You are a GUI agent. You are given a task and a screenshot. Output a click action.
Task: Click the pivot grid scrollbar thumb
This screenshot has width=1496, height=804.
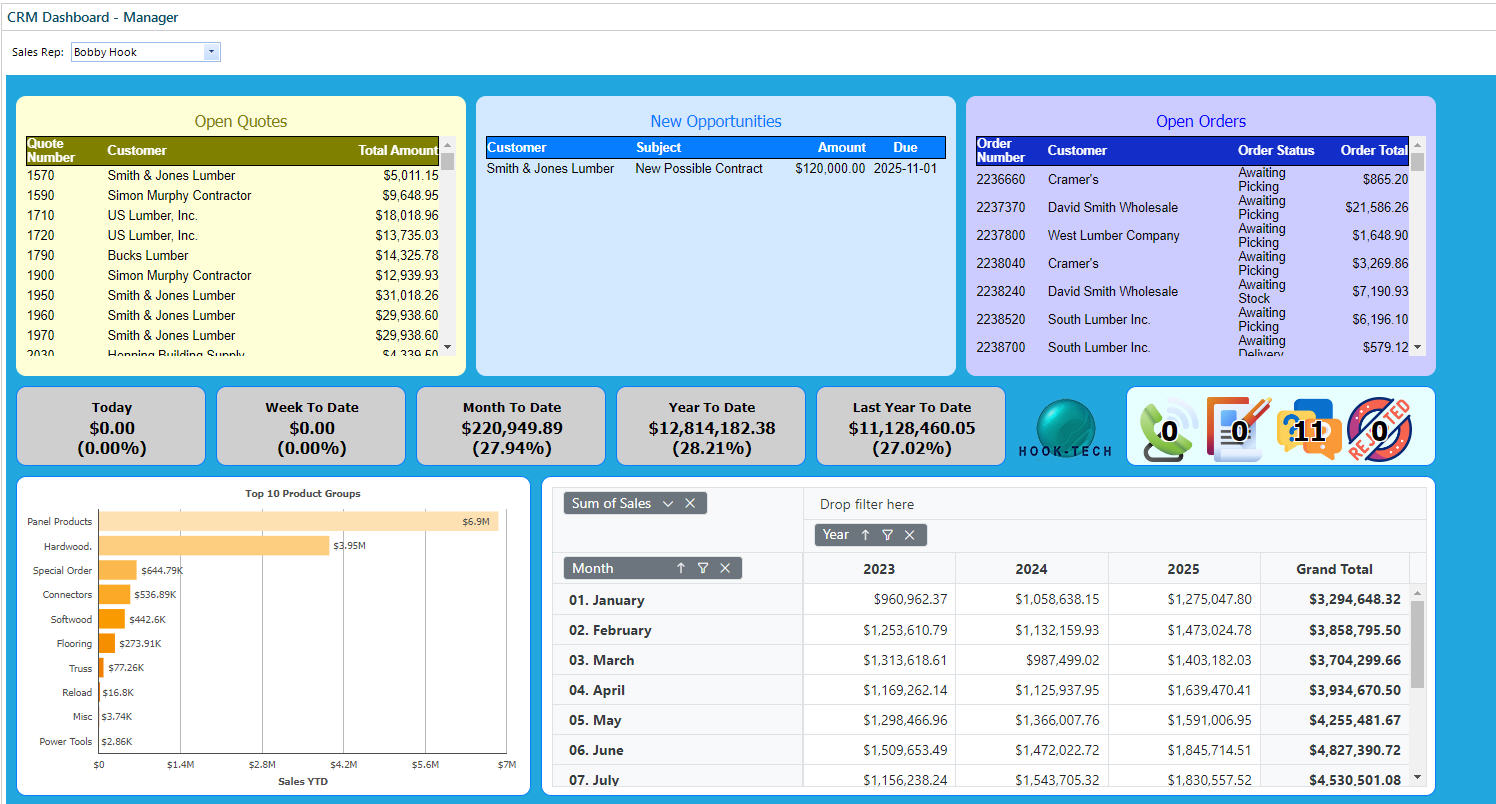pyautogui.click(x=1417, y=644)
